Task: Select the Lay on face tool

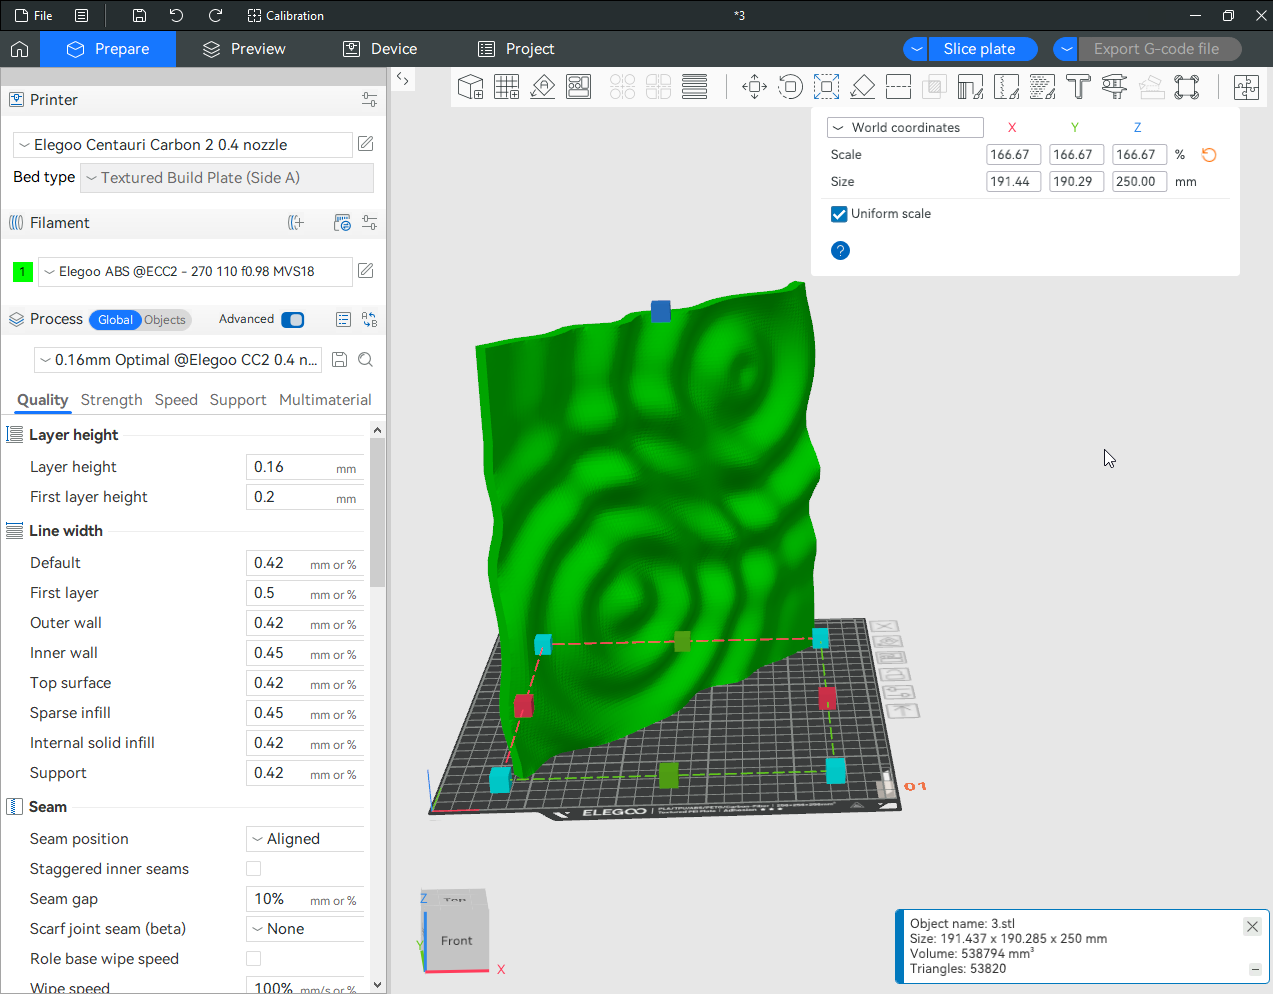Action: coord(863,87)
